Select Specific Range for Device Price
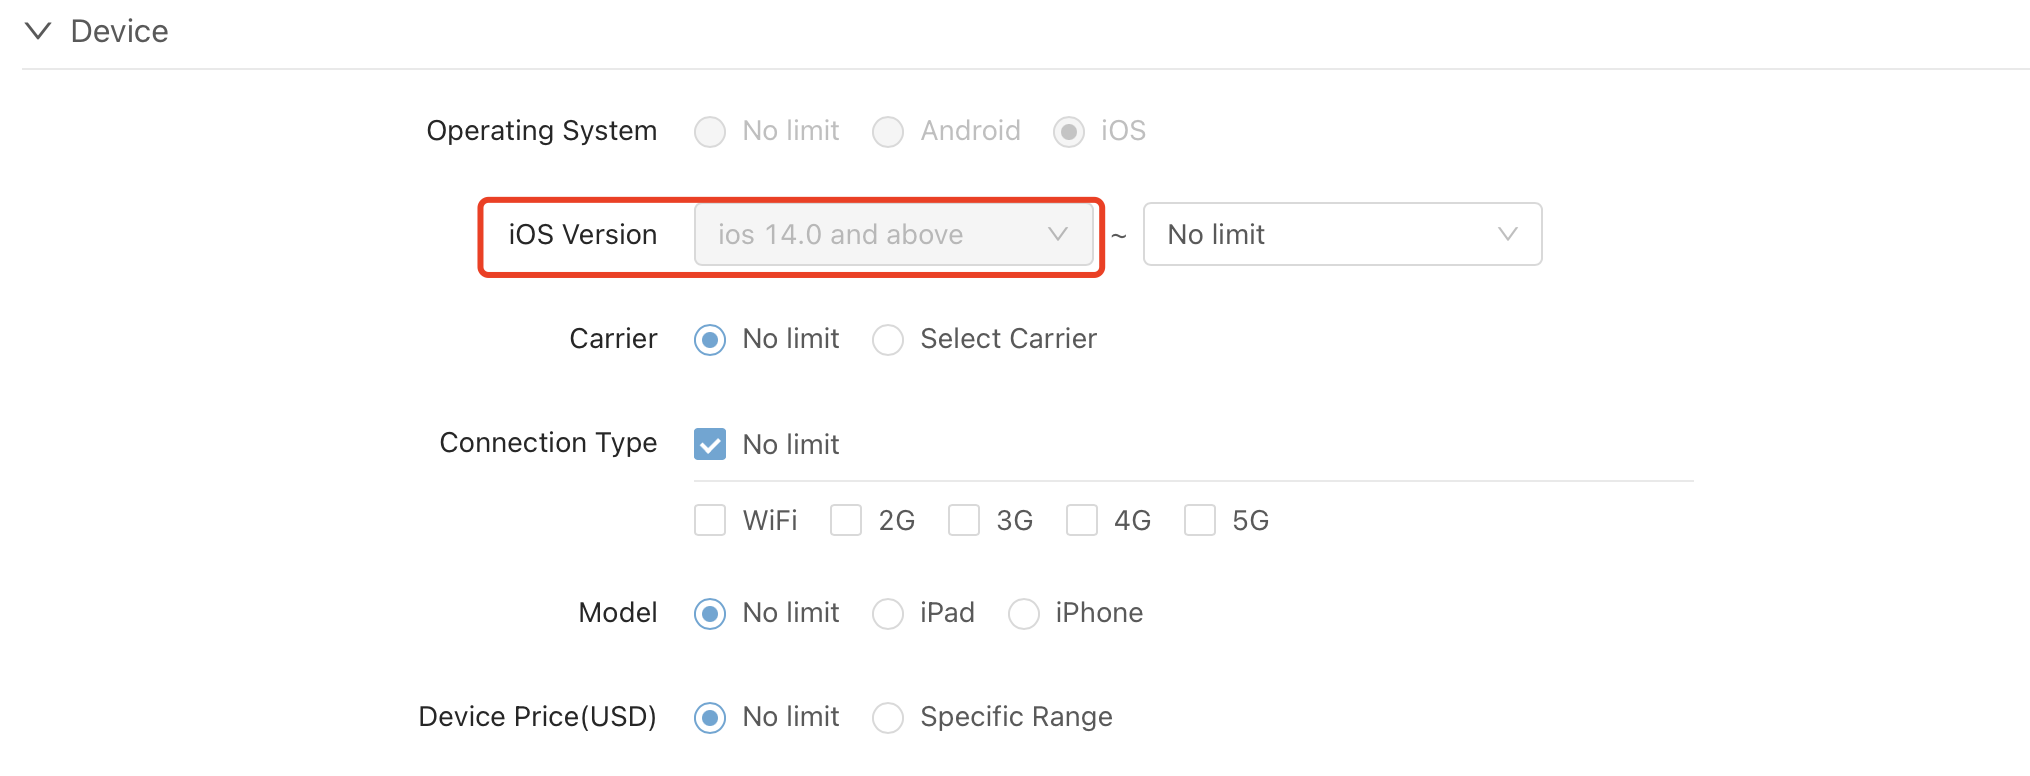The height and width of the screenshot is (776, 2030). 888,718
